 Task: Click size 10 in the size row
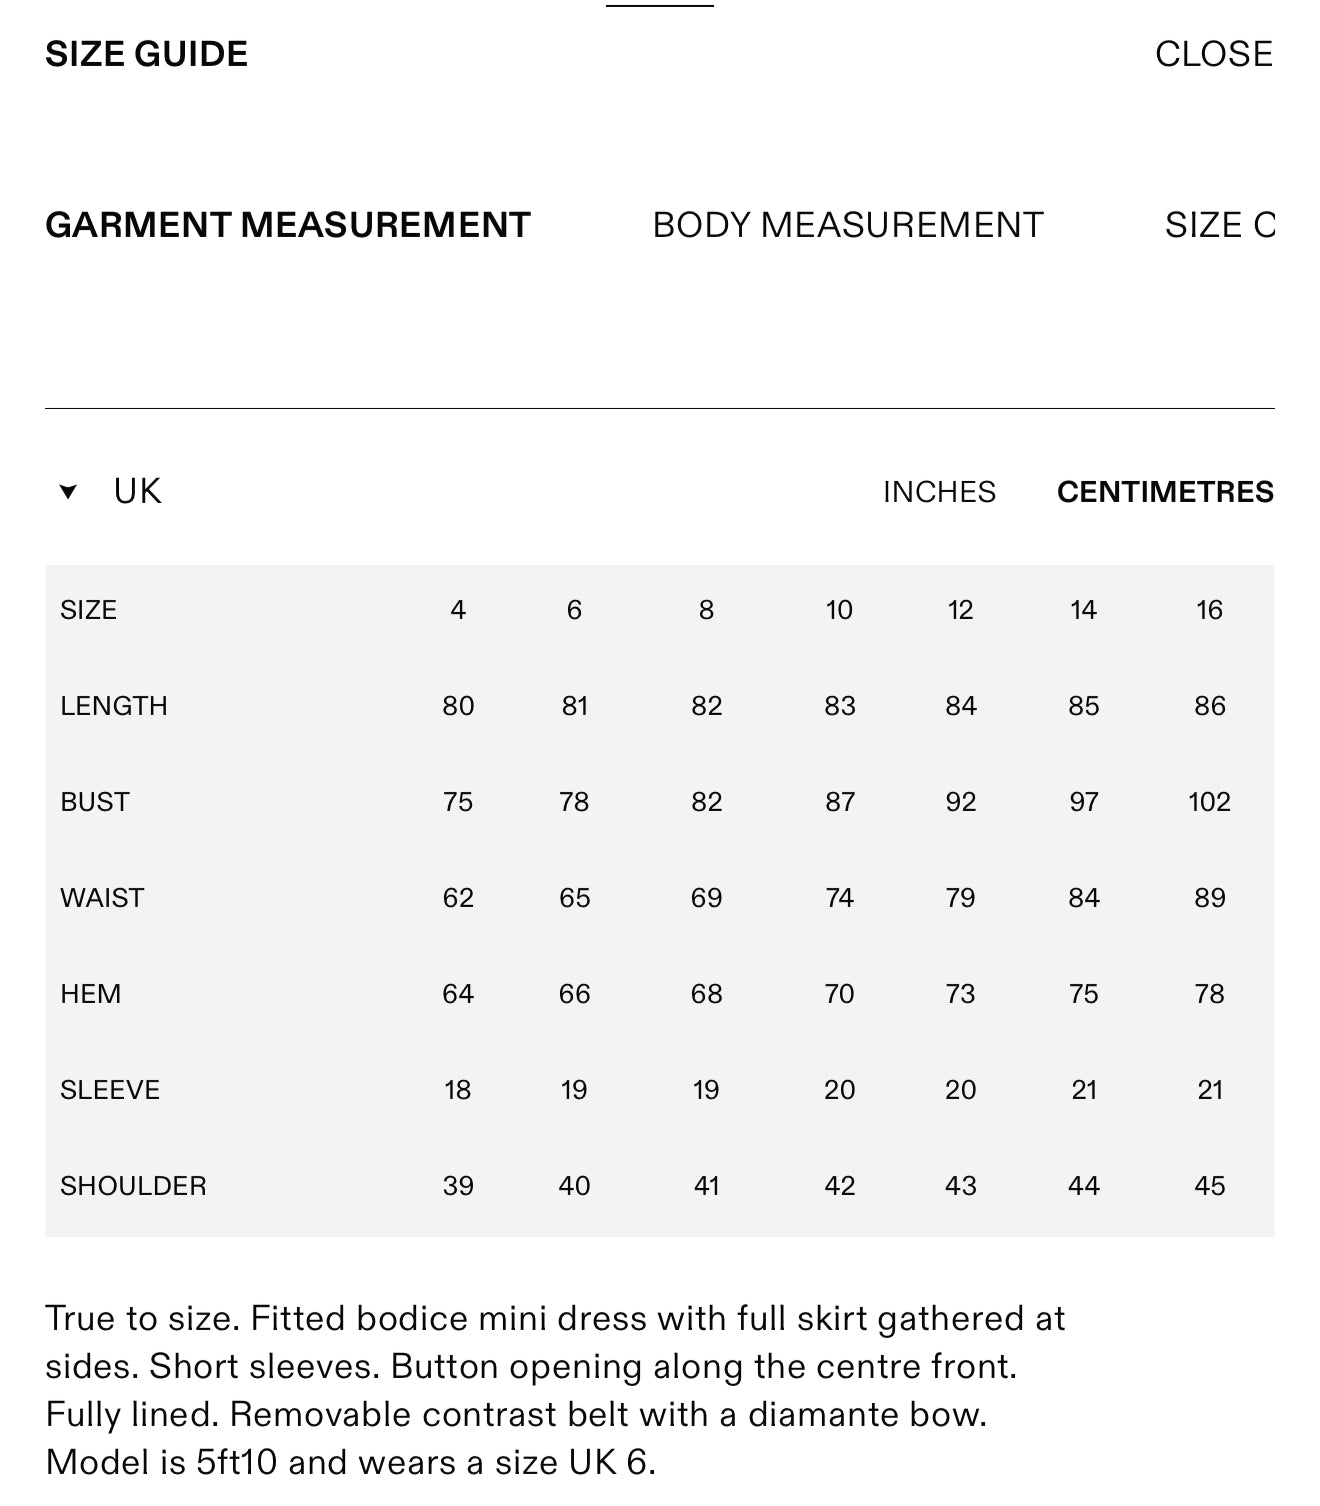[x=839, y=610]
